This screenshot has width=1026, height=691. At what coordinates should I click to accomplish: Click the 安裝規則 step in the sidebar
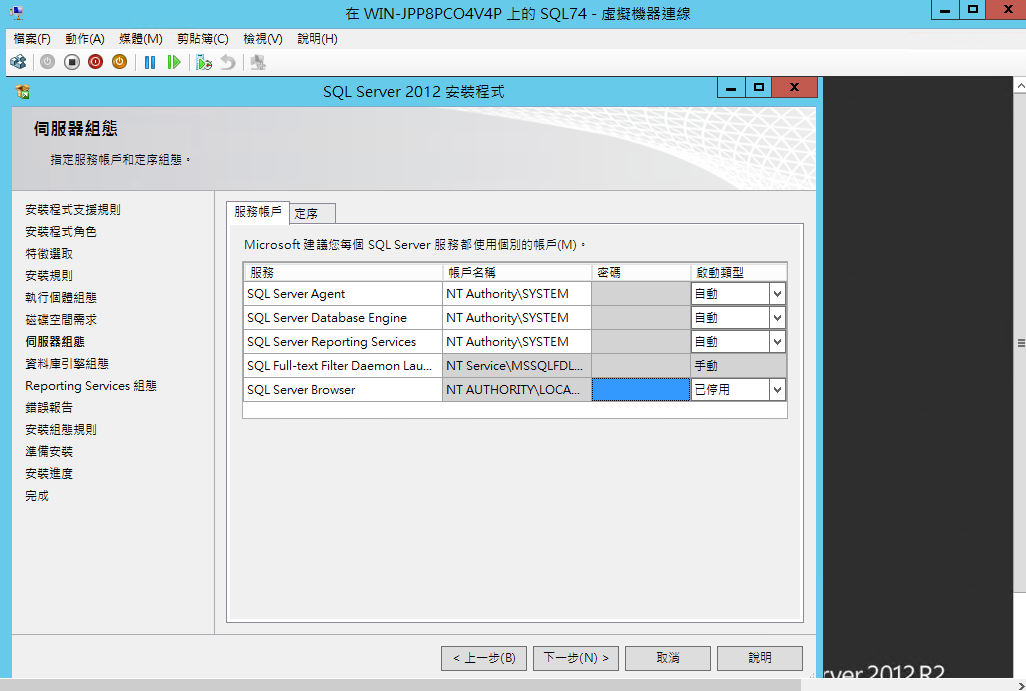coord(49,275)
